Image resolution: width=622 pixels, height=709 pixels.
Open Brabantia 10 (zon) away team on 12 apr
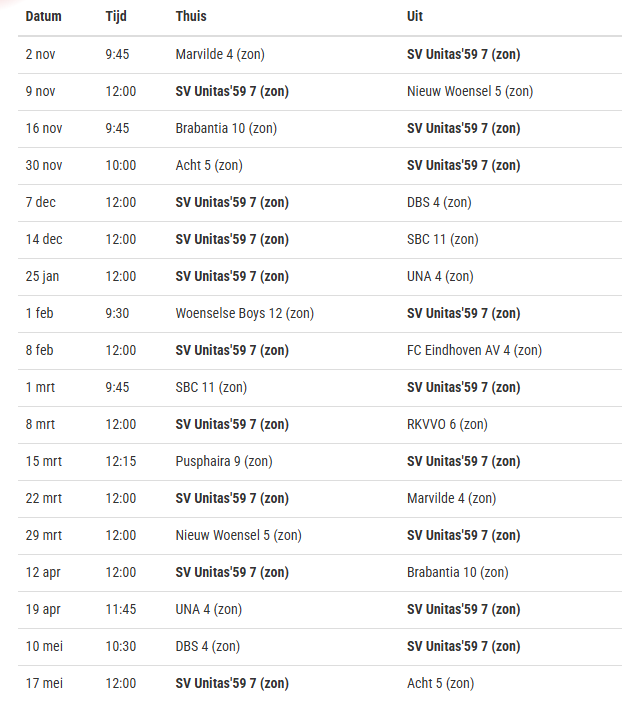click(x=457, y=572)
